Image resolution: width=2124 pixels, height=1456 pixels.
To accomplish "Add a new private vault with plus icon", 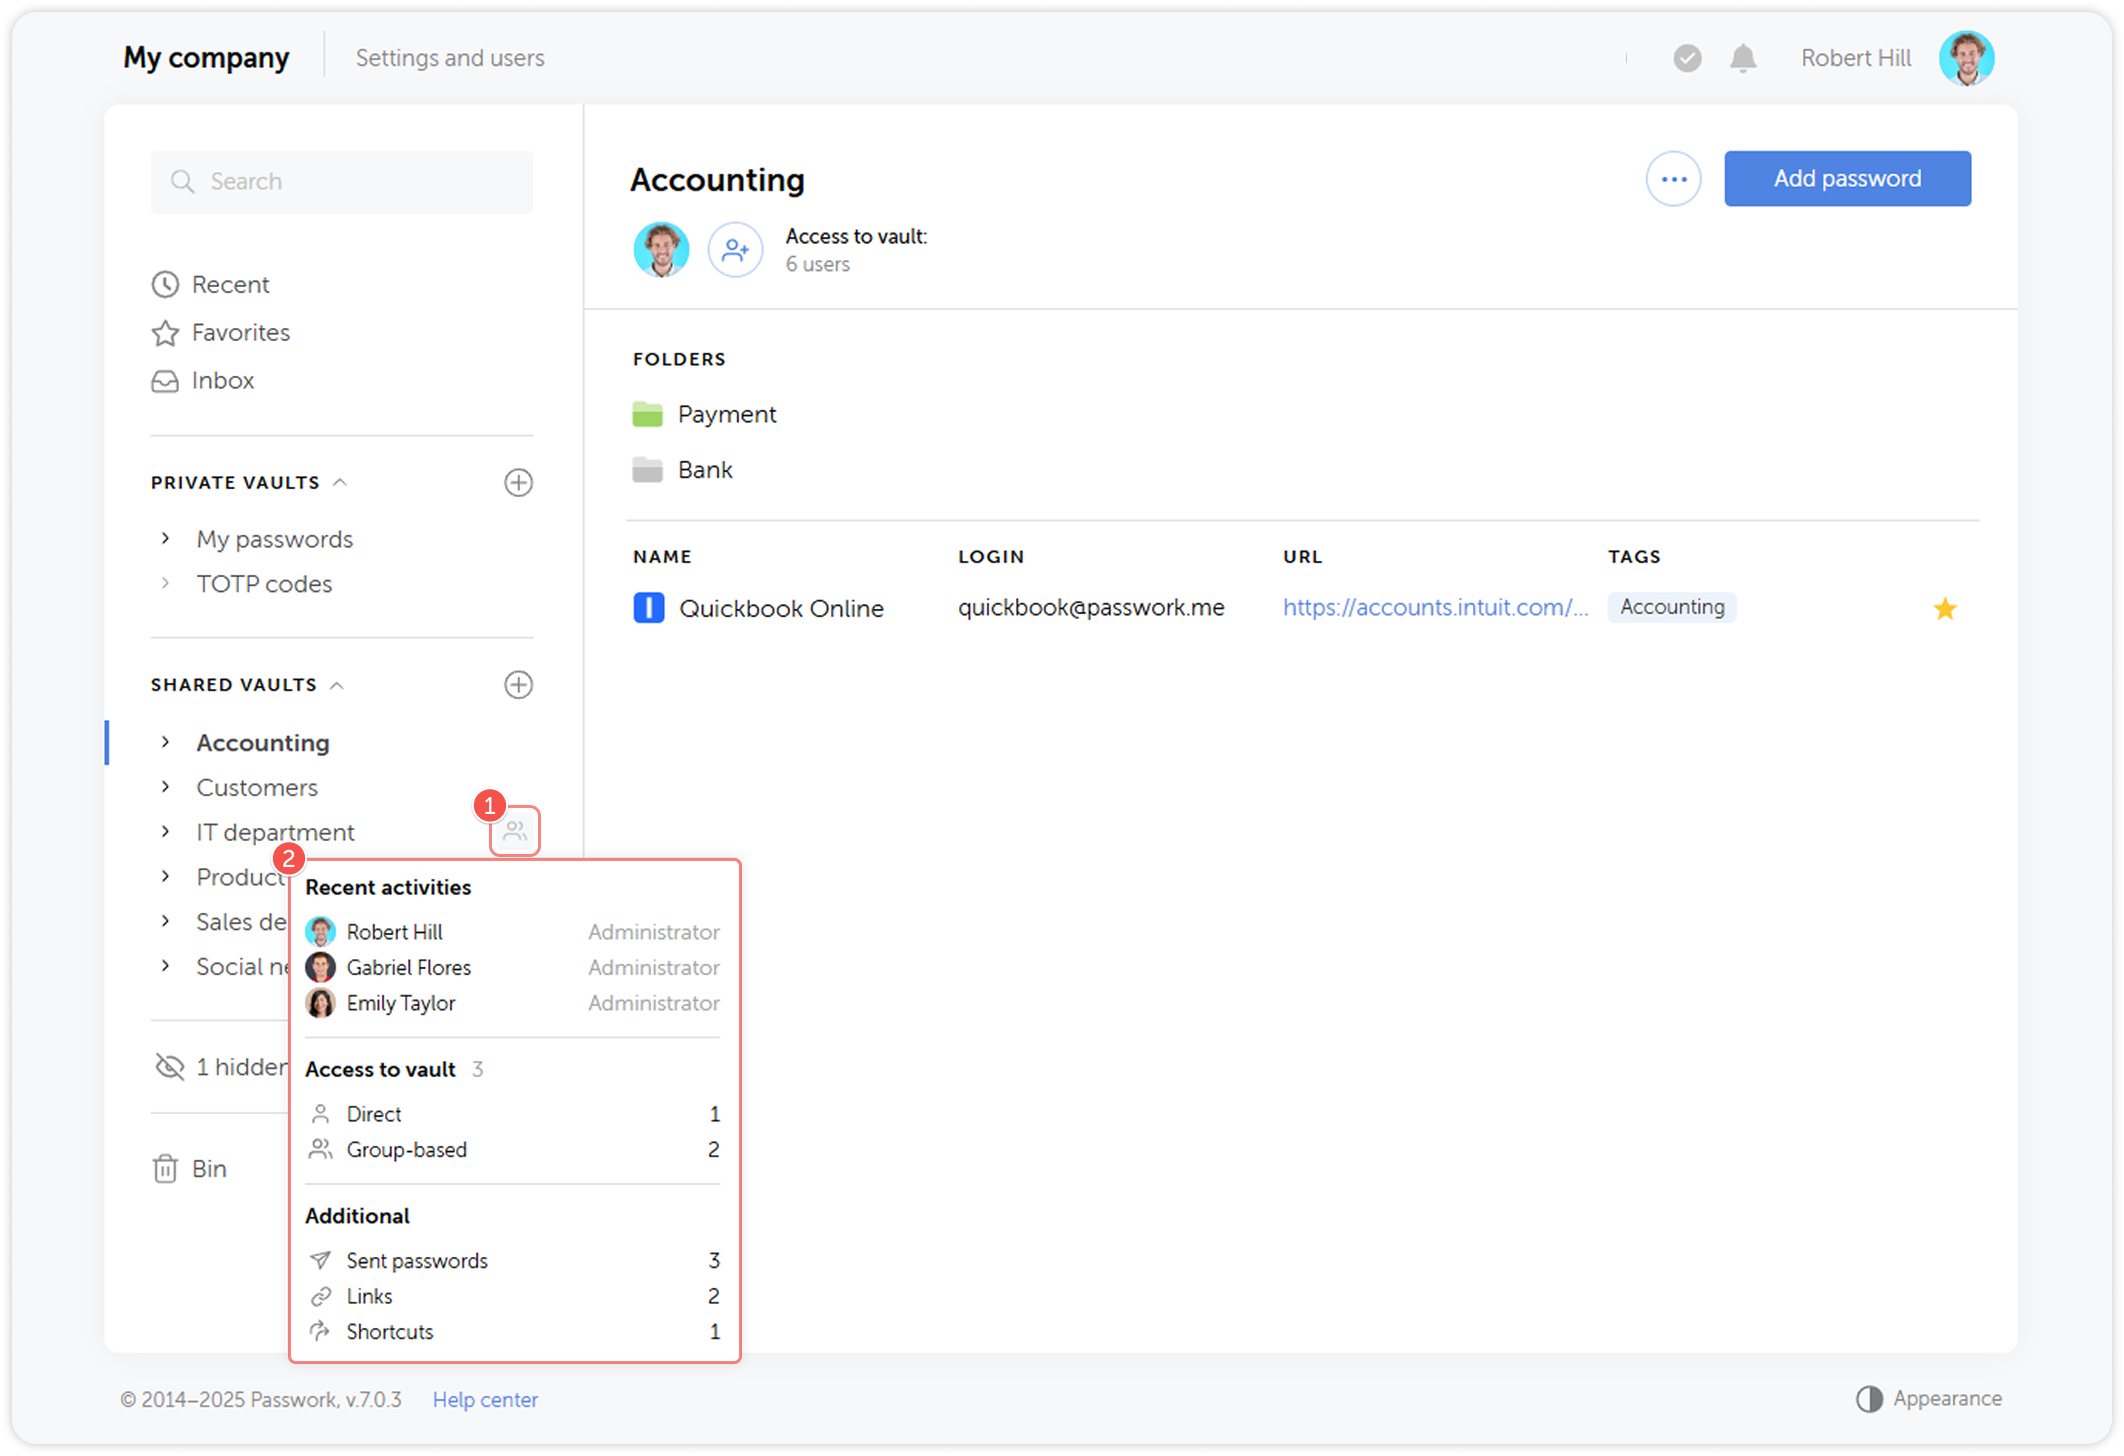I will click(518, 483).
